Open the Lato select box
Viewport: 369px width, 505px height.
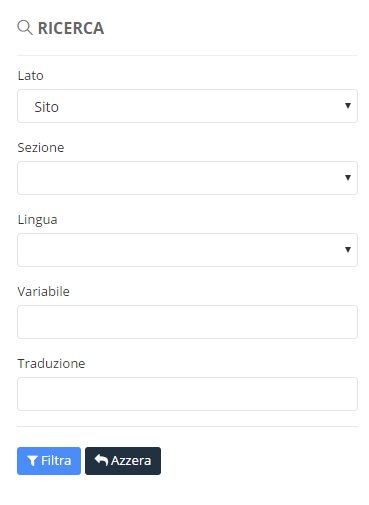tap(187, 106)
